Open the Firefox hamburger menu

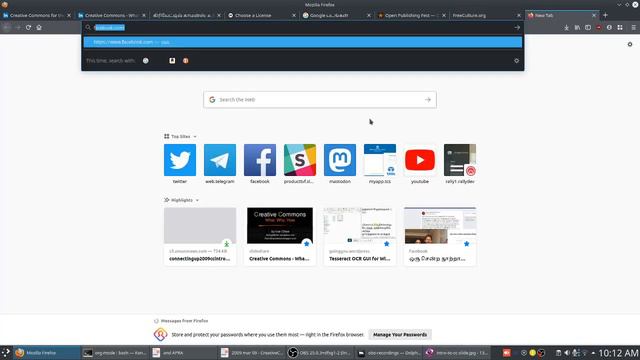(x=633, y=27)
